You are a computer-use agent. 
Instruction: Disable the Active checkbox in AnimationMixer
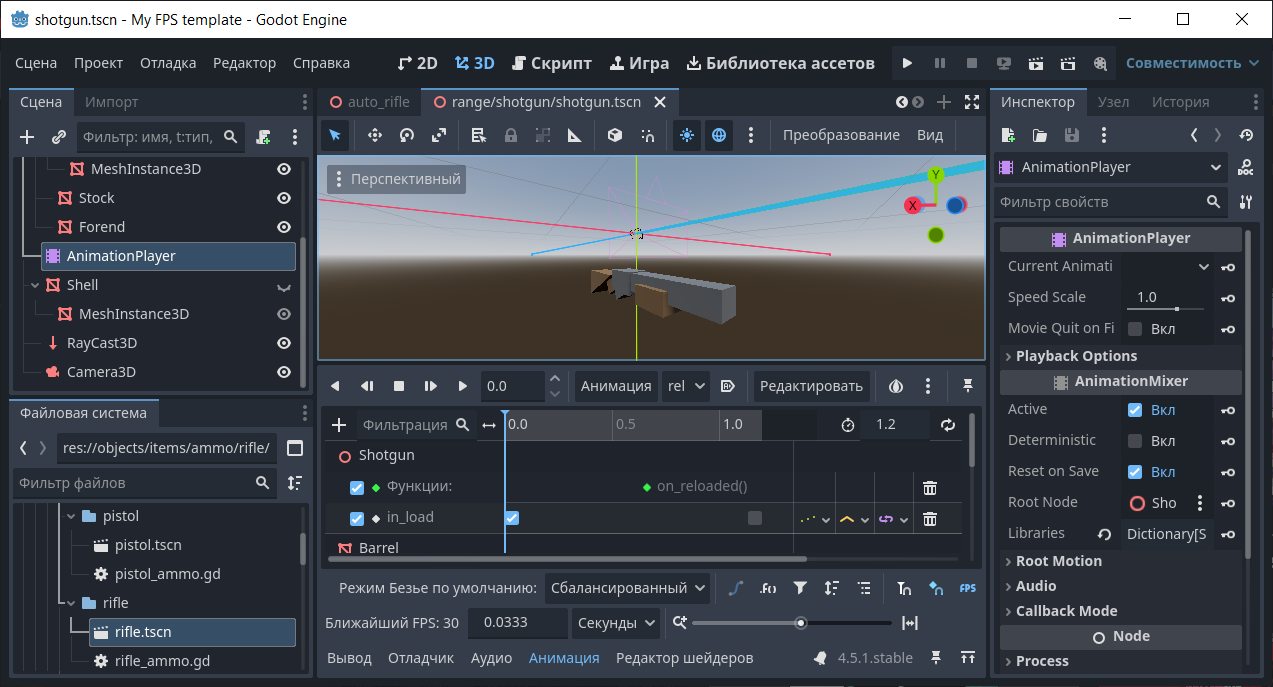click(1135, 410)
